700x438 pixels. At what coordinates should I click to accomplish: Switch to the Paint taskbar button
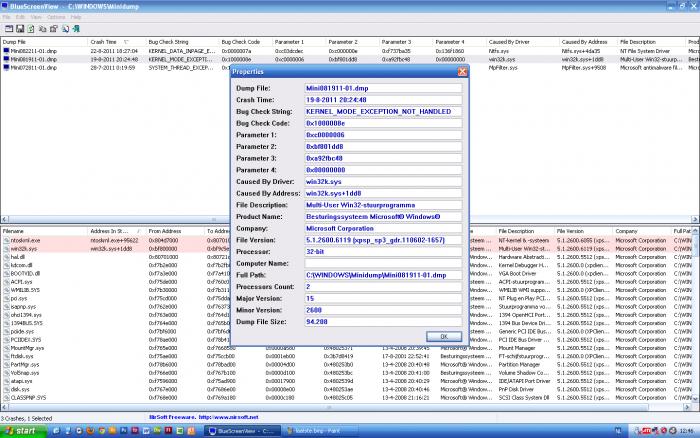tap(321, 431)
